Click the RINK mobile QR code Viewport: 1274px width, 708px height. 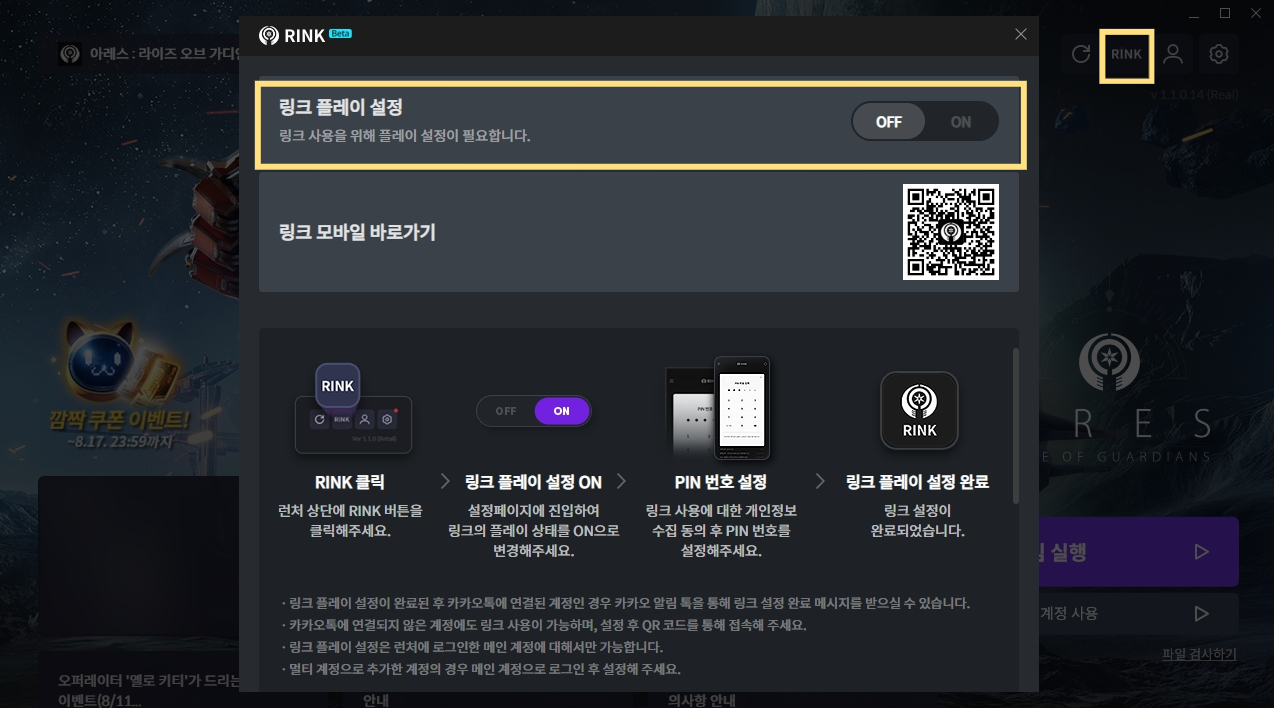click(950, 232)
